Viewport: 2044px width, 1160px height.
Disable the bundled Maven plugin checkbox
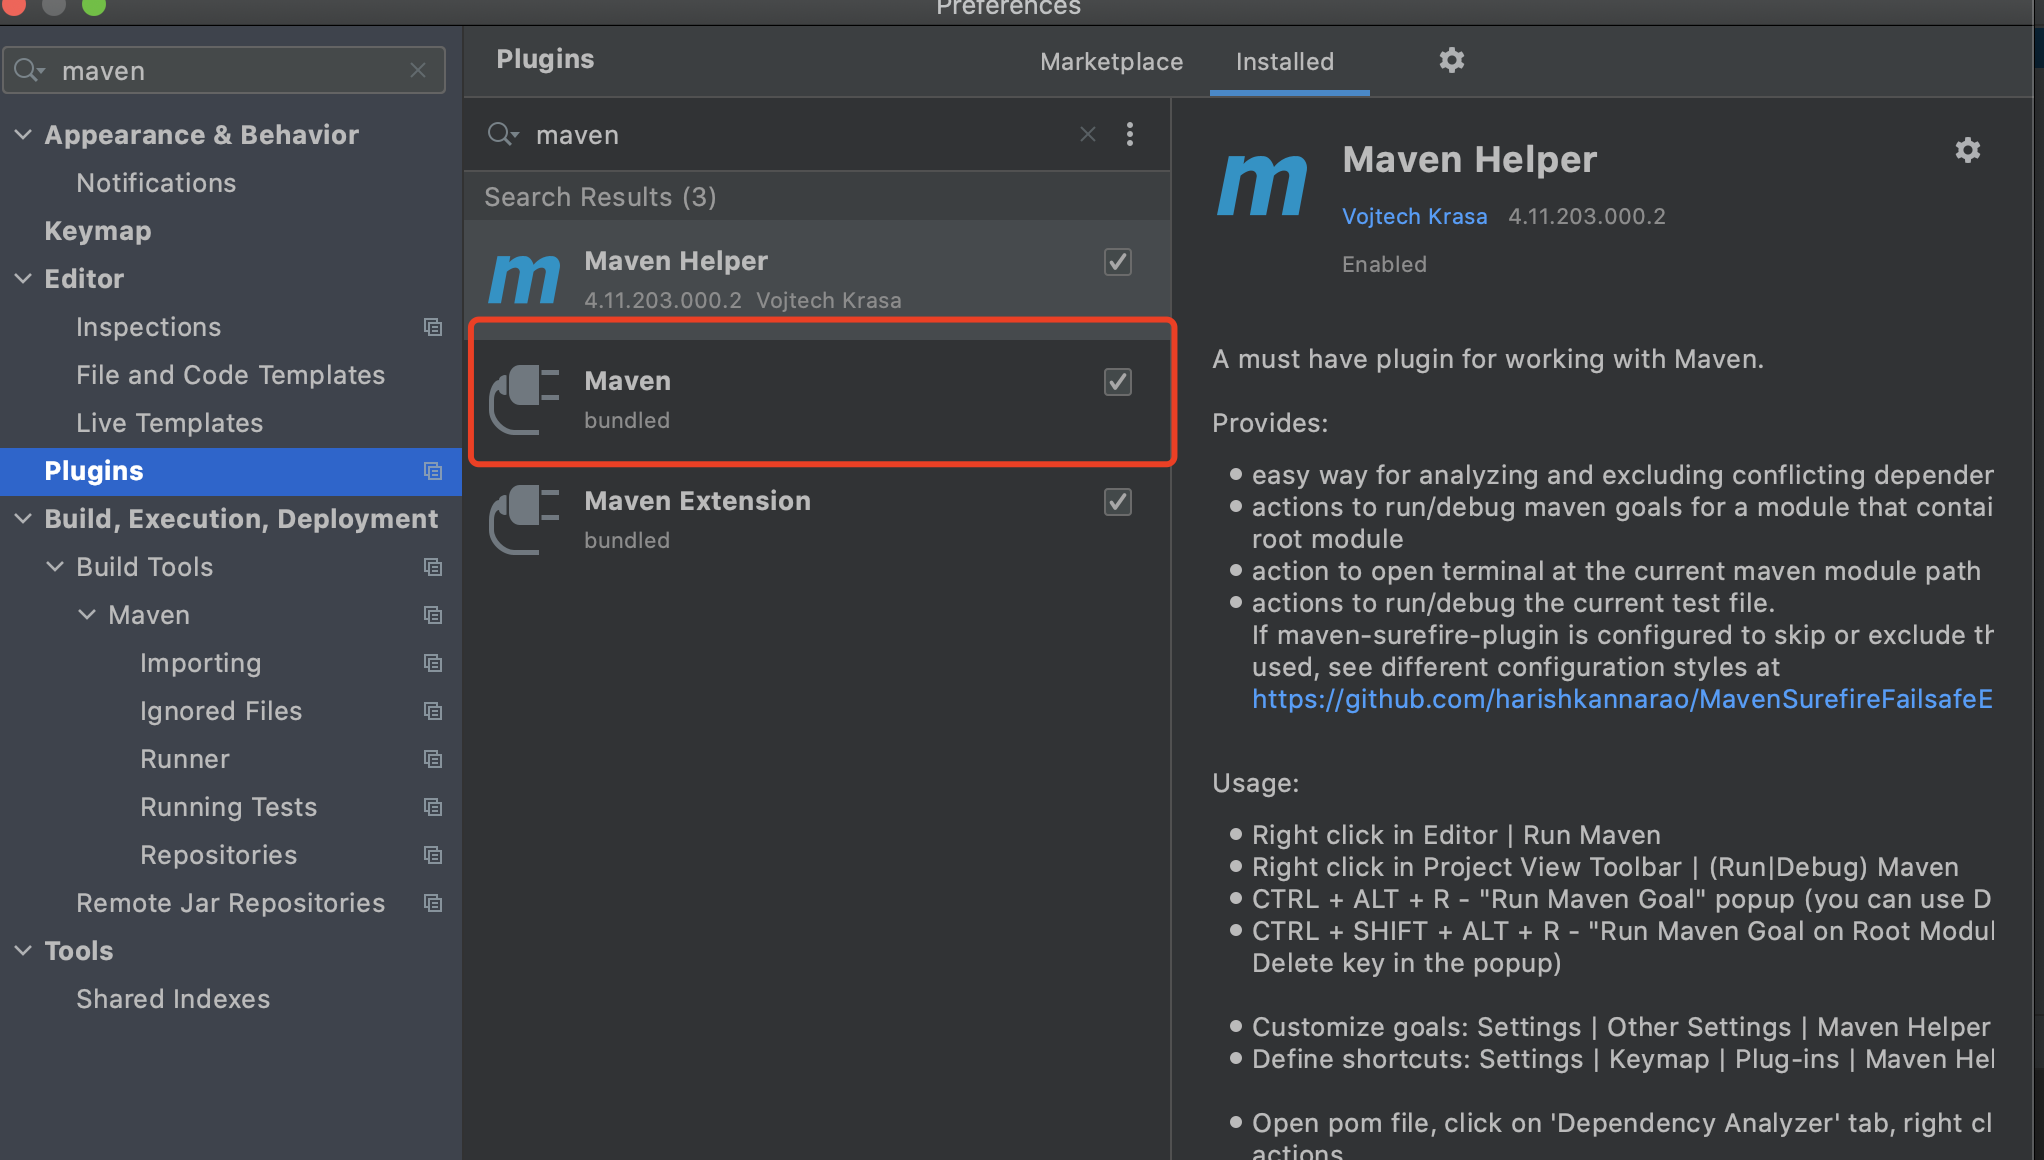(1117, 382)
